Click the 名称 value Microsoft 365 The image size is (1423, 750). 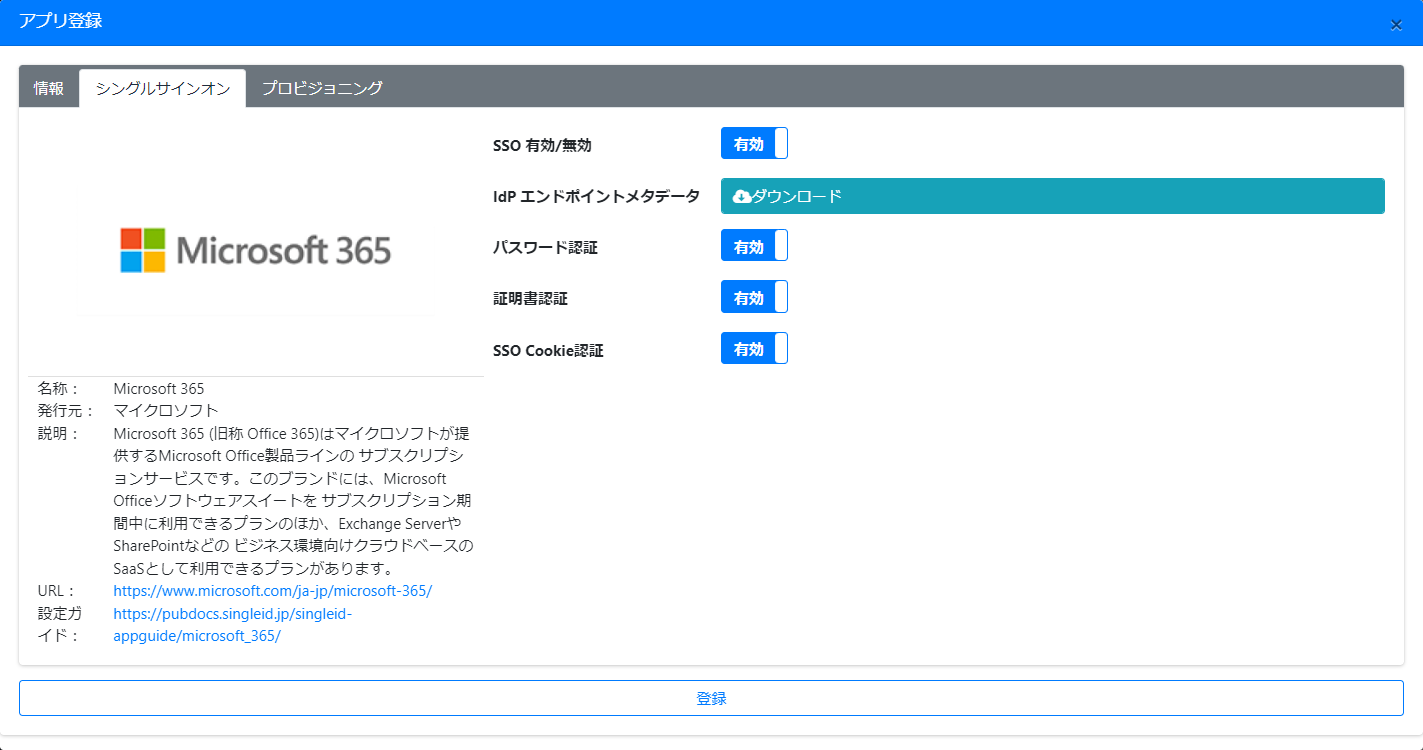tap(159, 388)
